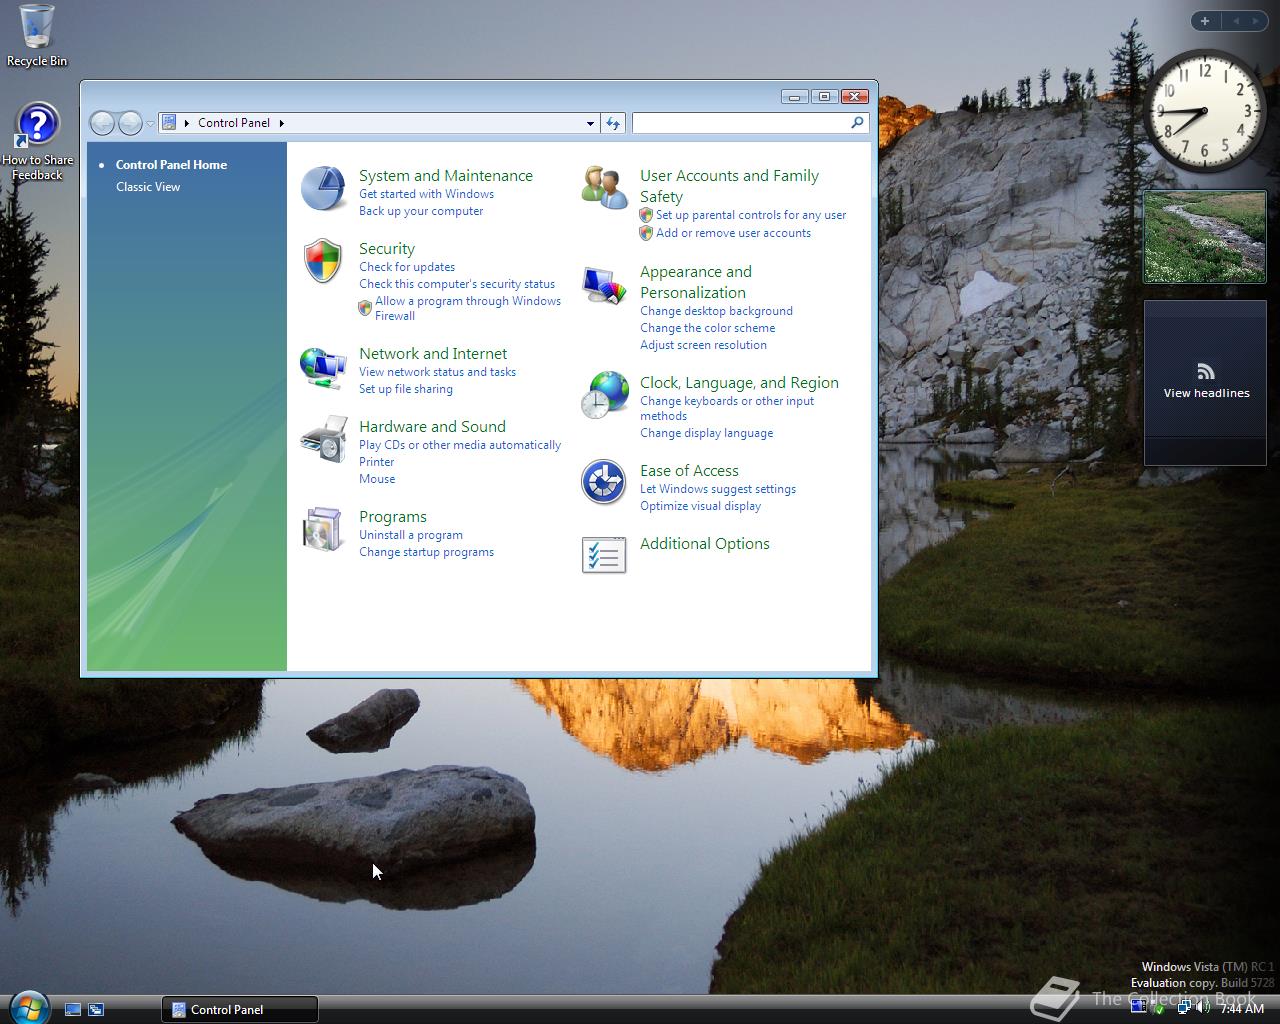Click Play CDs or other media automatically
Viewport: 1280px width, 1024px height.
pyautogui.click(x=460, y=445)
